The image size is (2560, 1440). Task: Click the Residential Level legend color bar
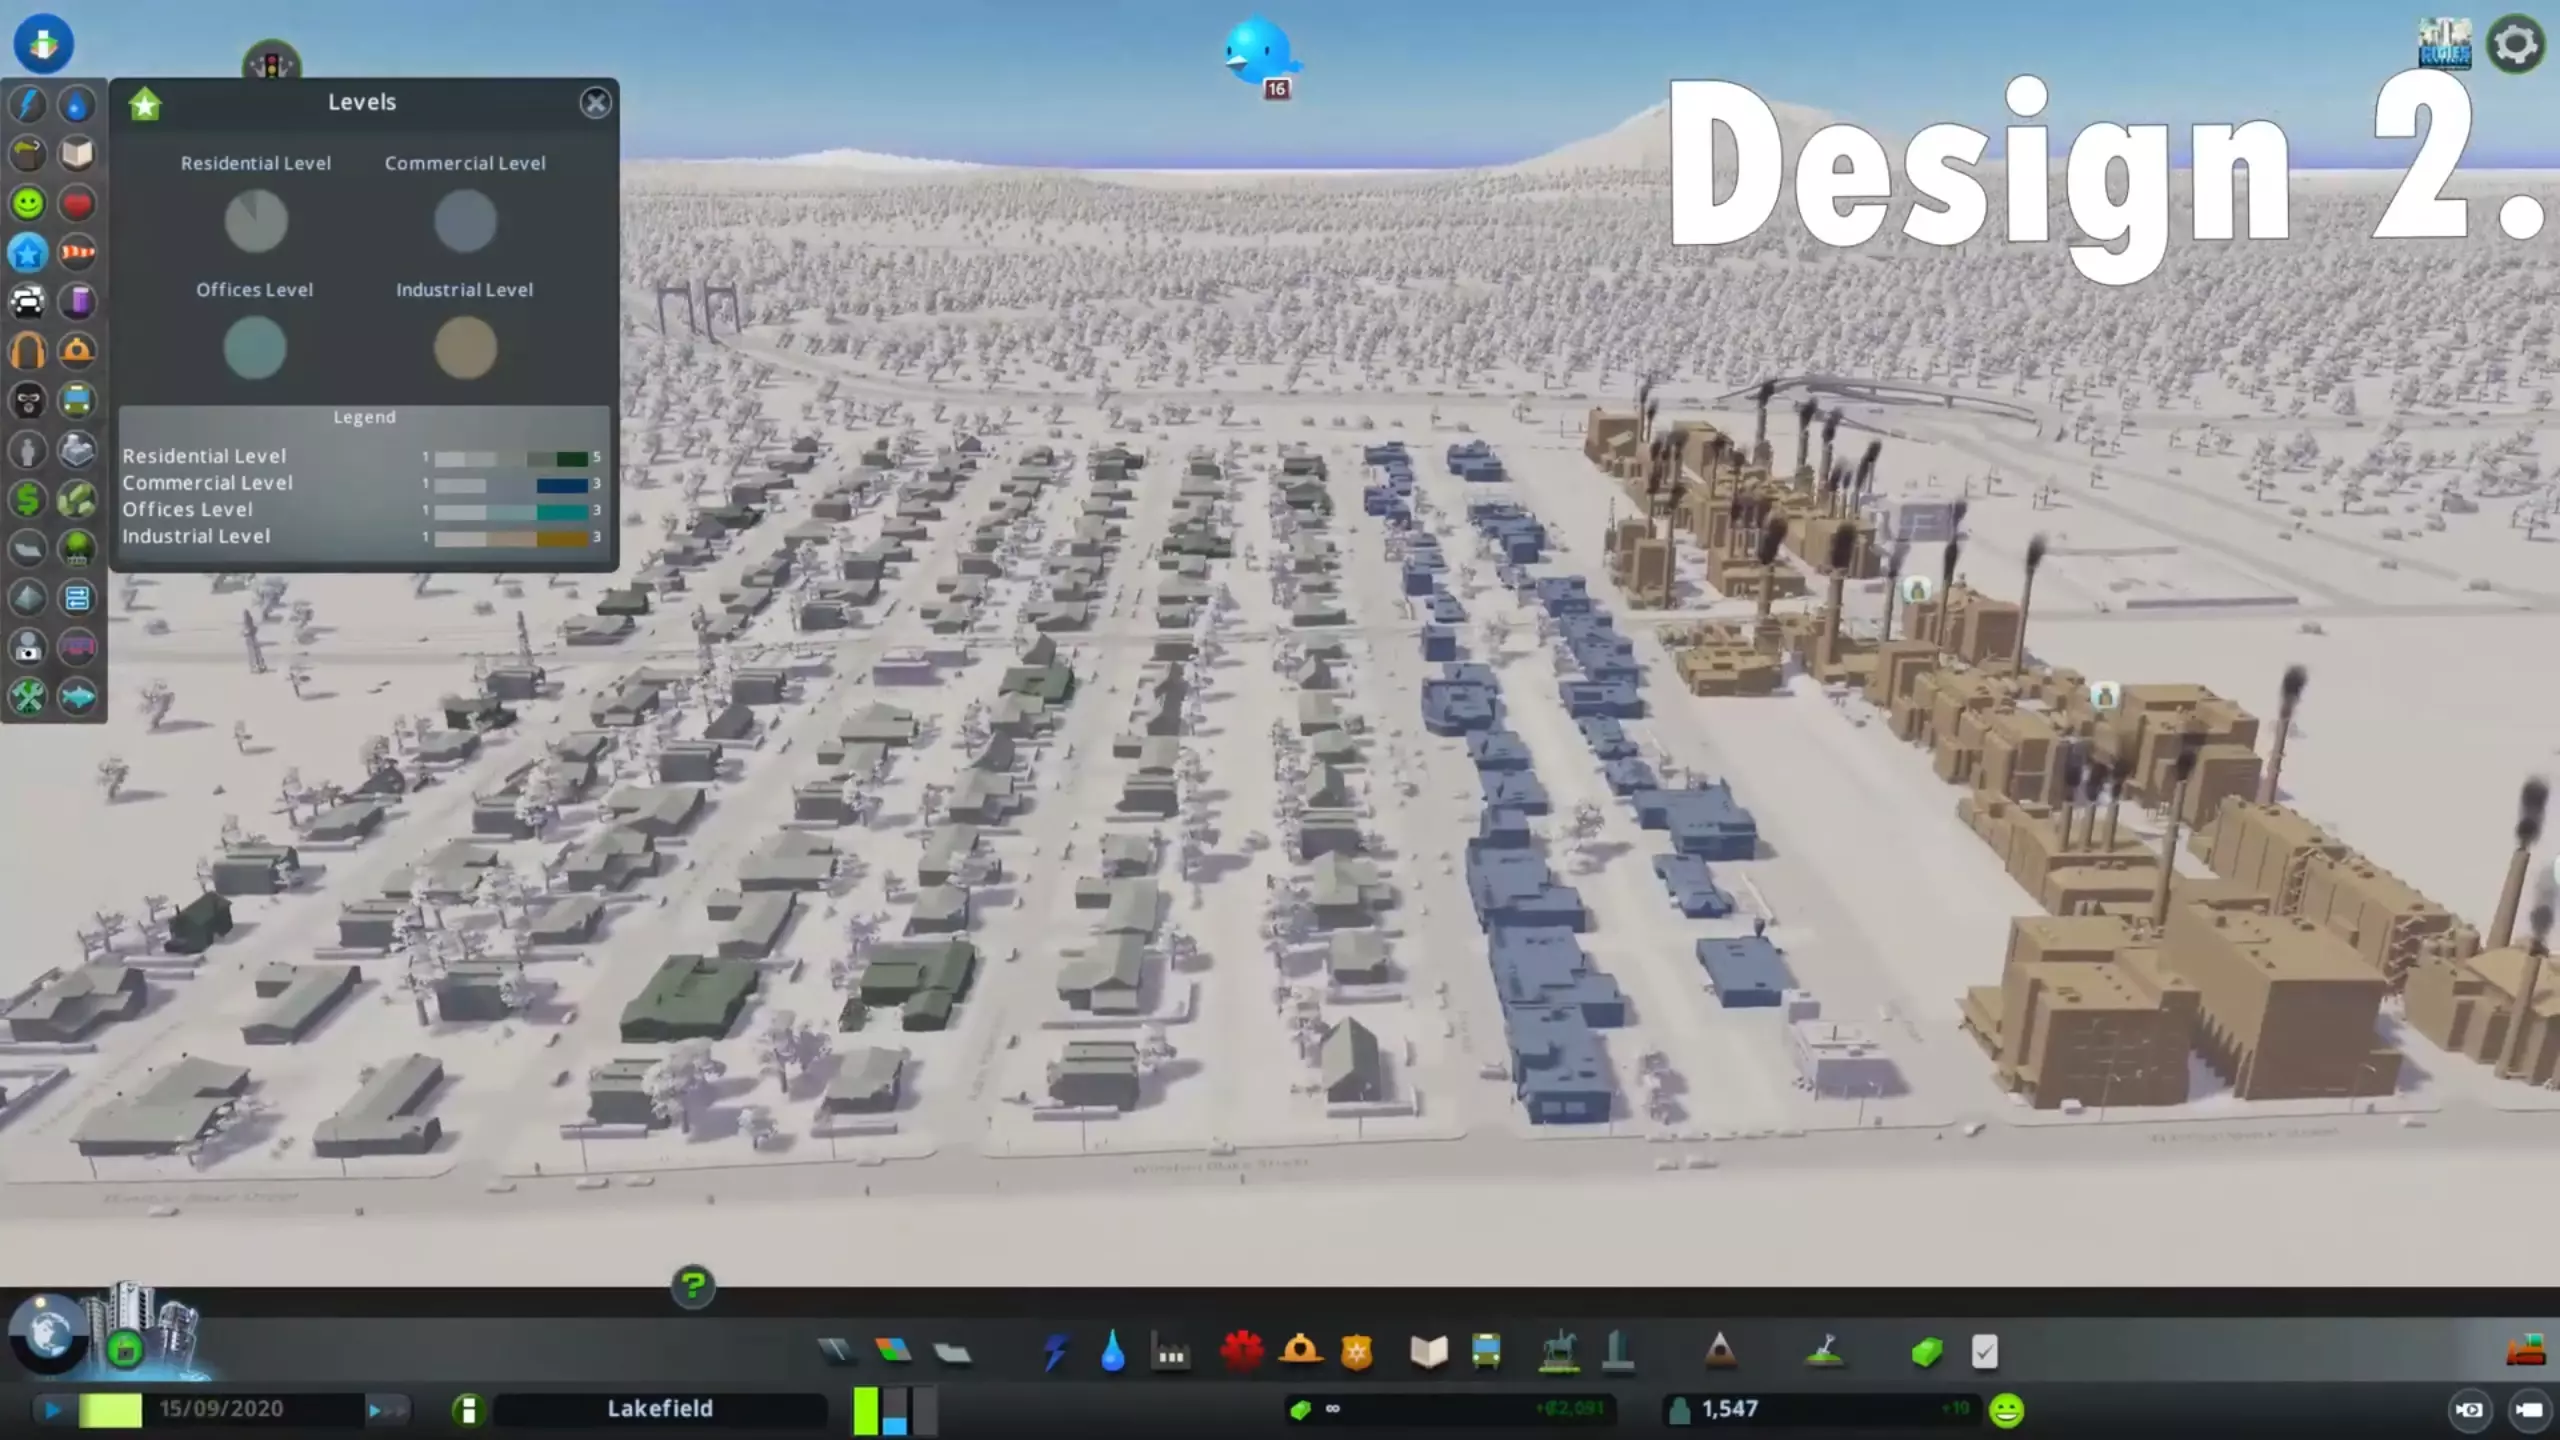coord(510,458)
